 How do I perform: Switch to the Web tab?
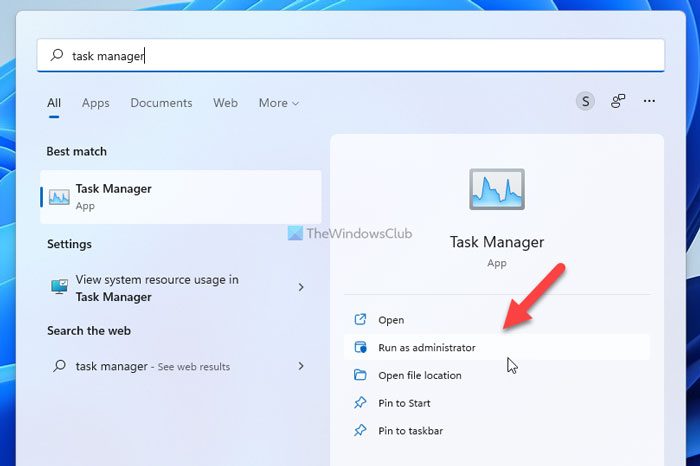tap(225, 103)
